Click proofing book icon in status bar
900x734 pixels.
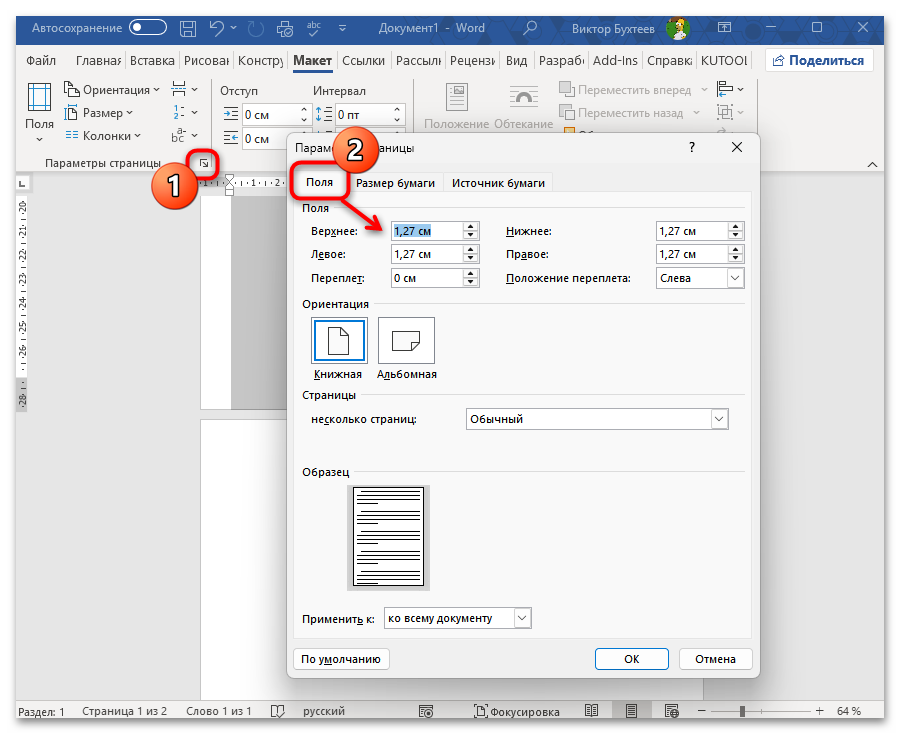coord(276,711)
